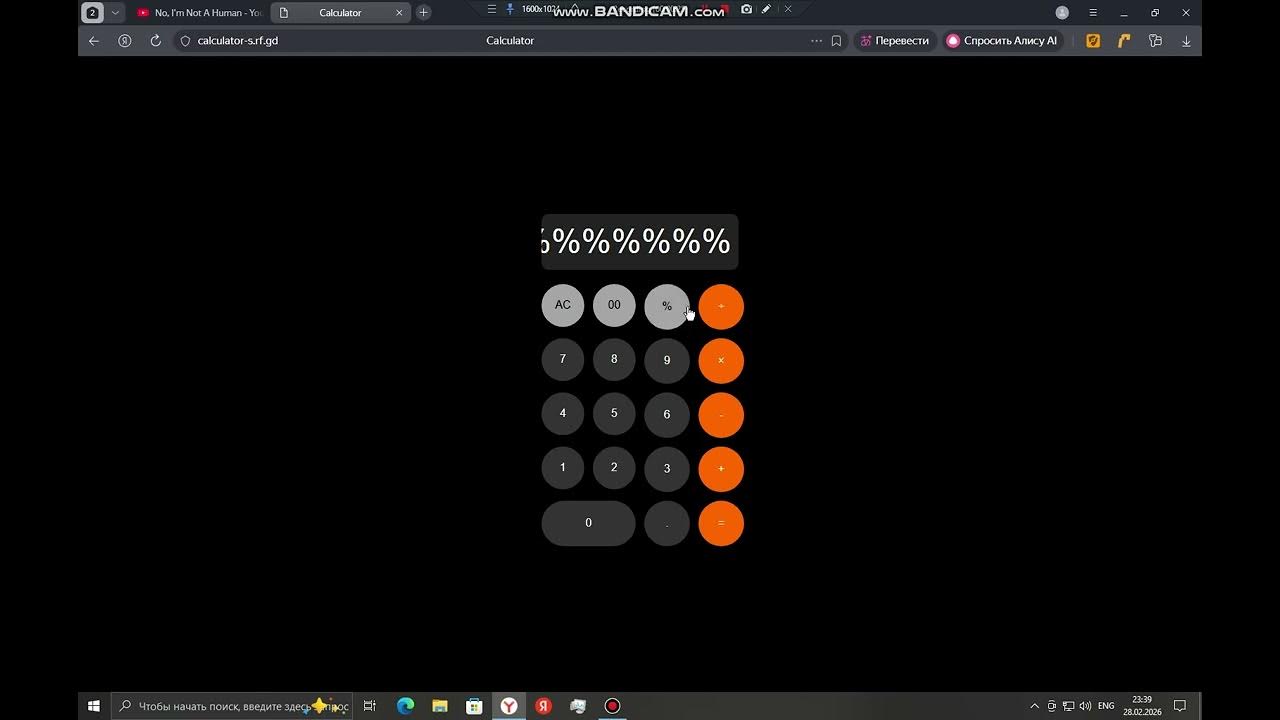Show hidden system tray icons
The width and height of the screenshot is (1280, 720).
click(x=1035, y=706)
